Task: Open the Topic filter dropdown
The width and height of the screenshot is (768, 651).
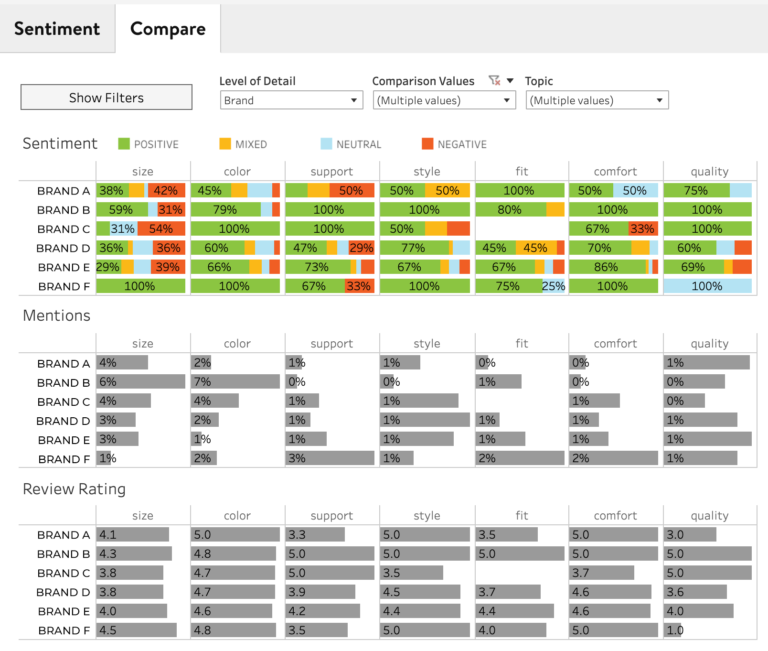Action: click(x=597, y=100)
